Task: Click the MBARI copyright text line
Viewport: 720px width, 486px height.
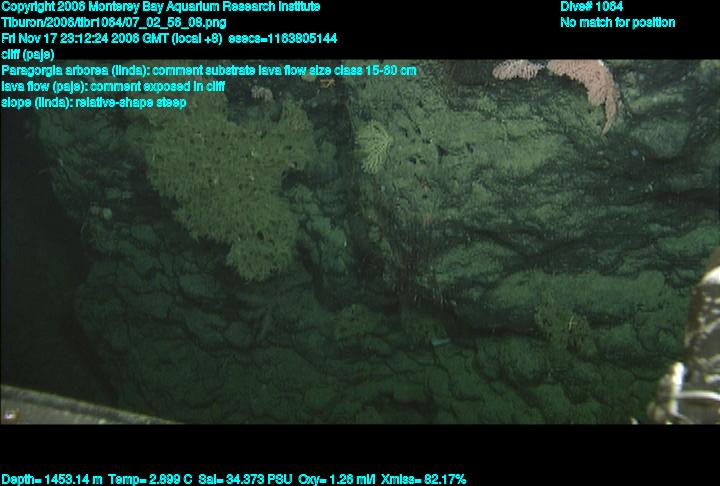Action: point(160,7)
